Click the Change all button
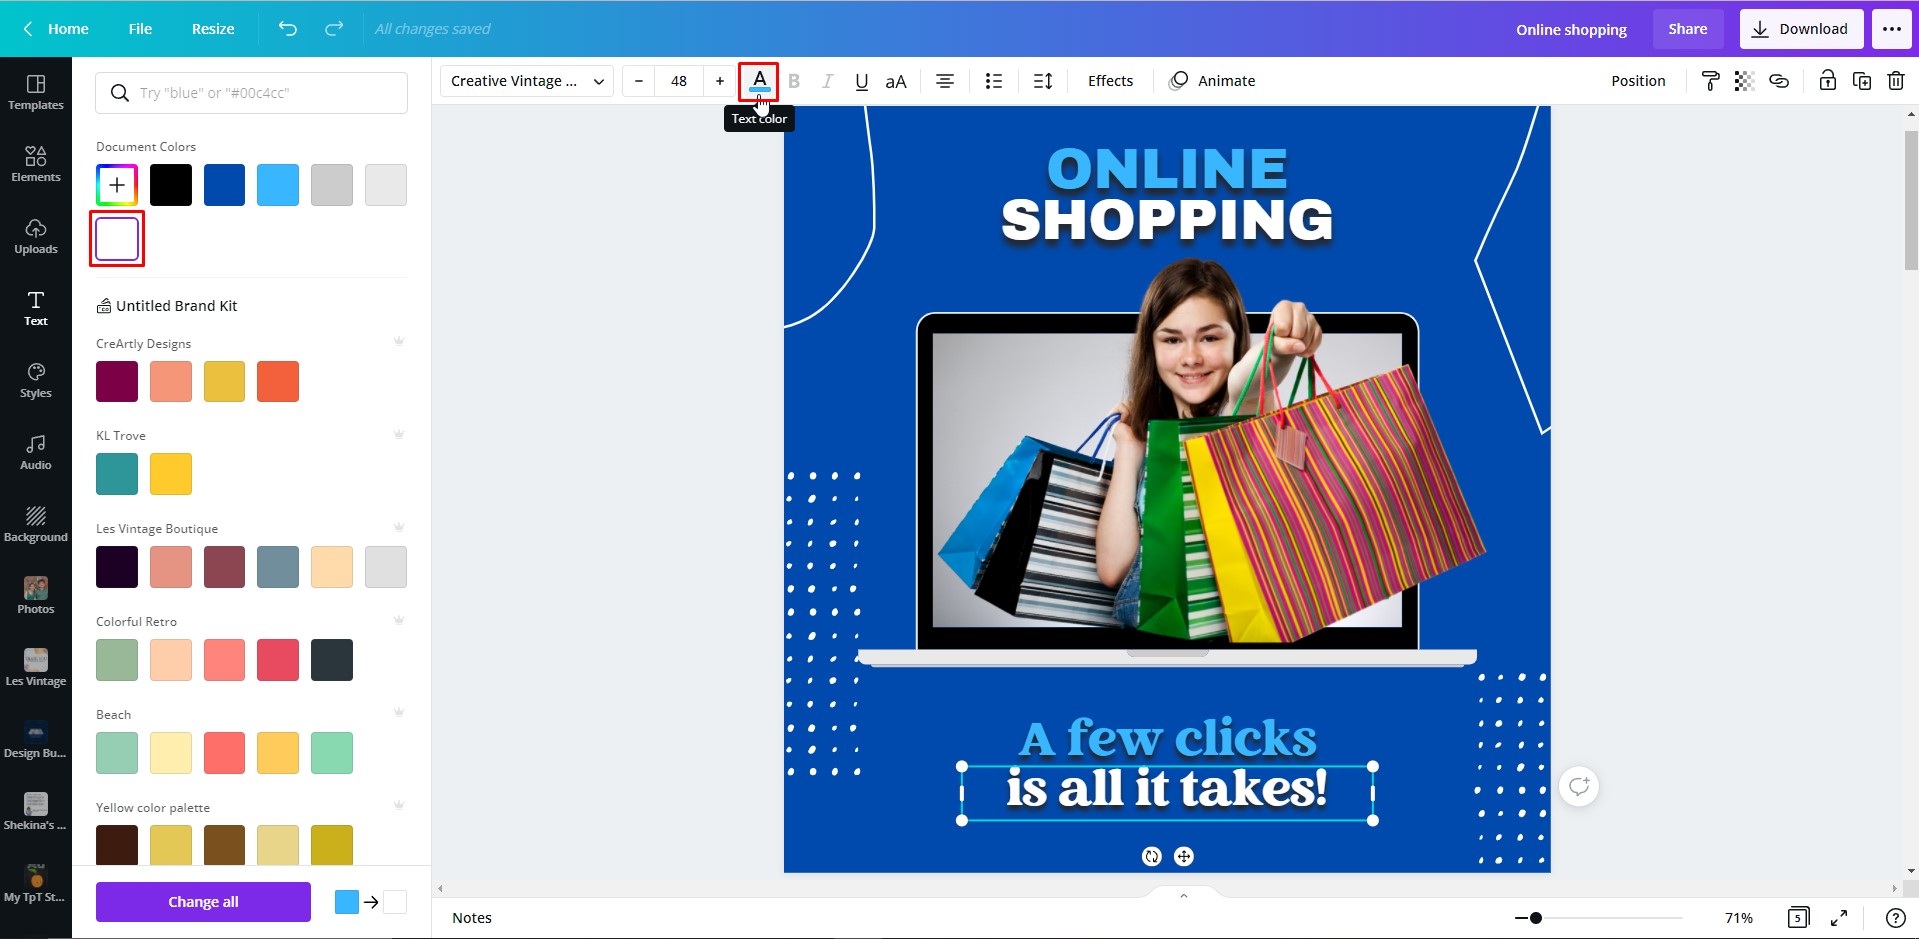This screenshot has height=939, width=1919. point(203,902)
